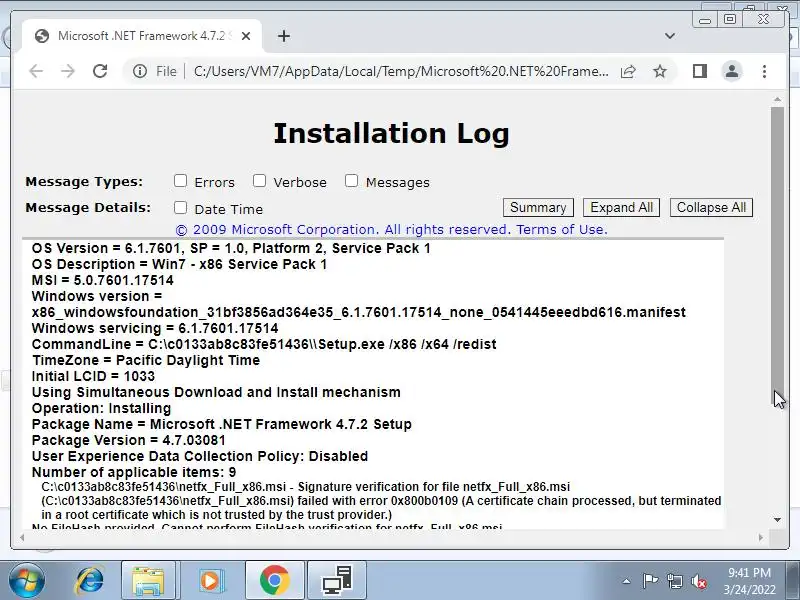Open the Chrome side panel

tap(700, 71)
